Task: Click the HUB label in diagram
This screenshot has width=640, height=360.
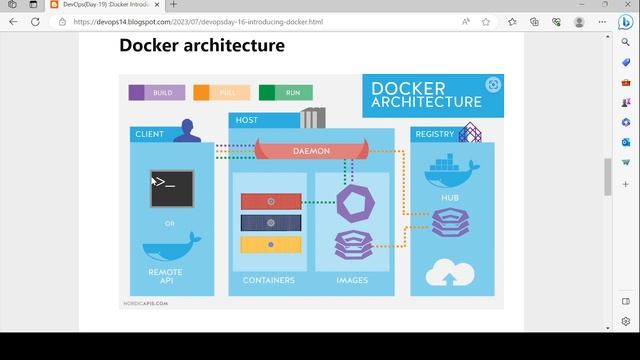Action: tap(450, 198)
